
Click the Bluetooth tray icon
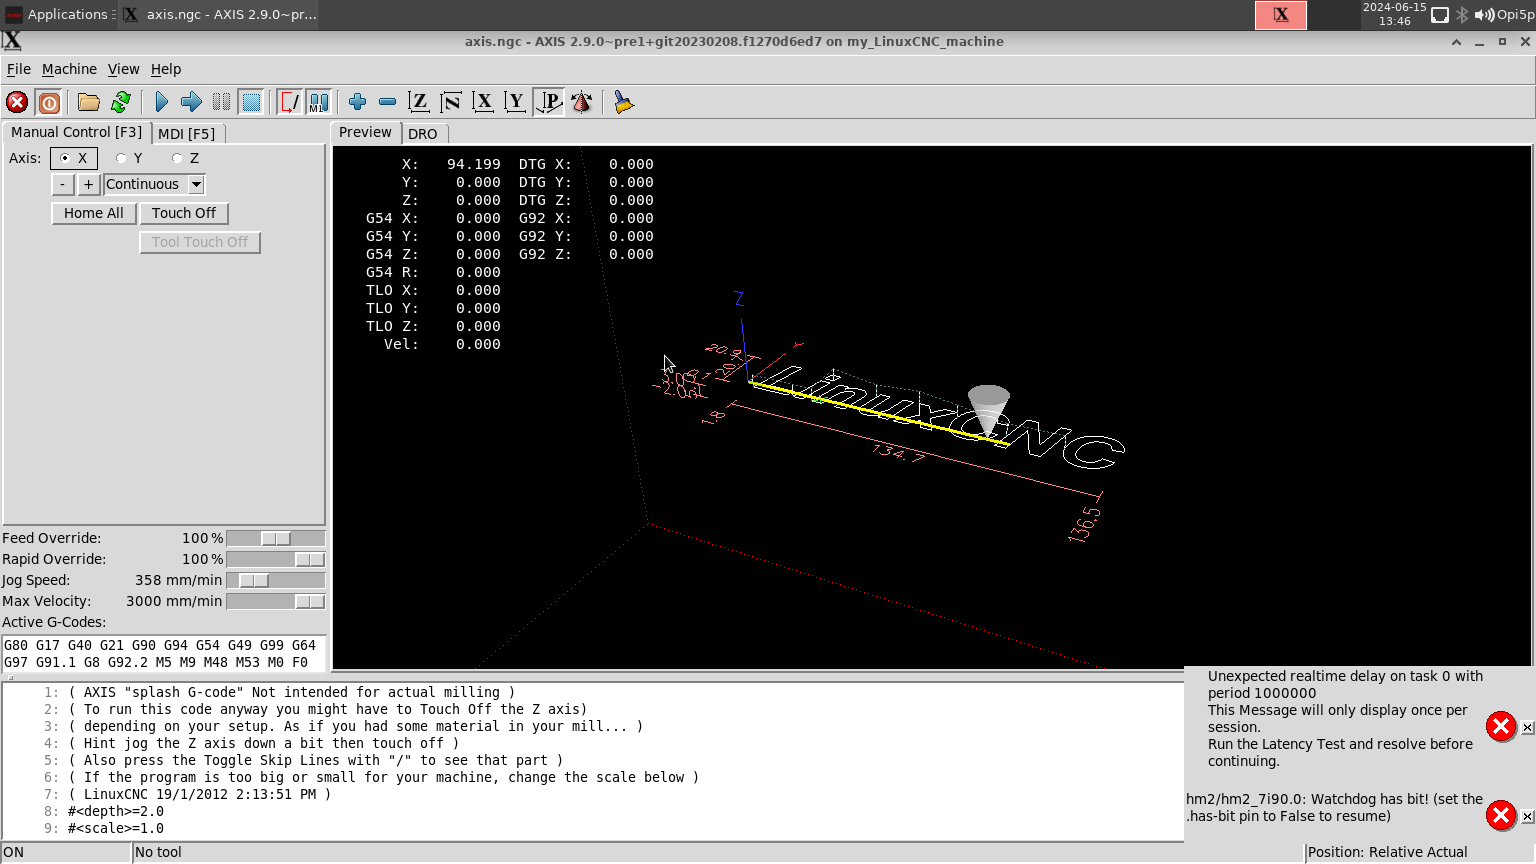(x=1462, y=15)
